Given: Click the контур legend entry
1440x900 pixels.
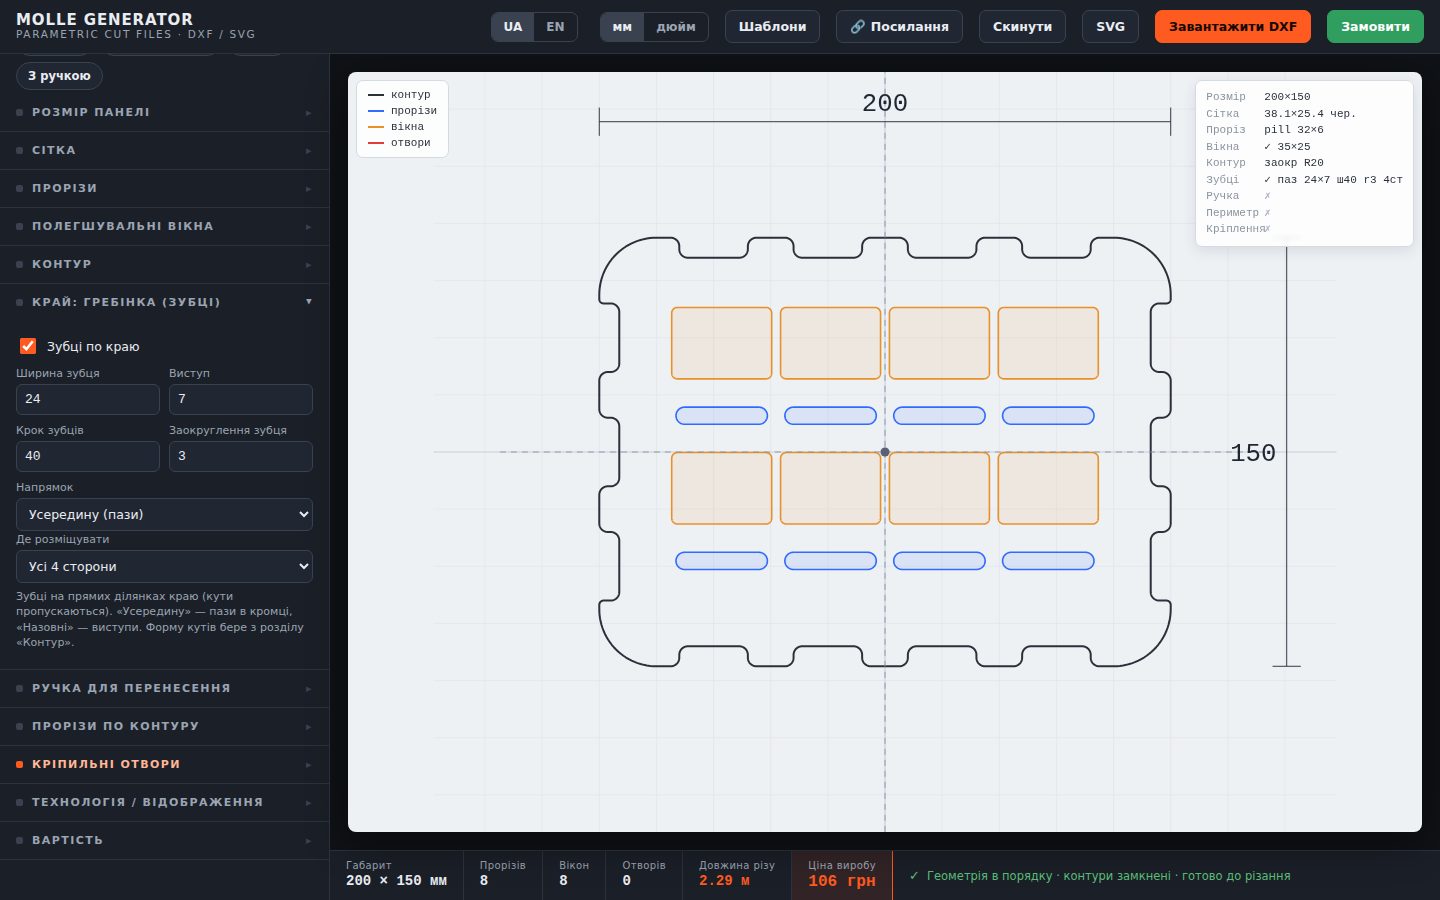Looking at the screenshot, I should pyautogui.click(x=400, y=95).
